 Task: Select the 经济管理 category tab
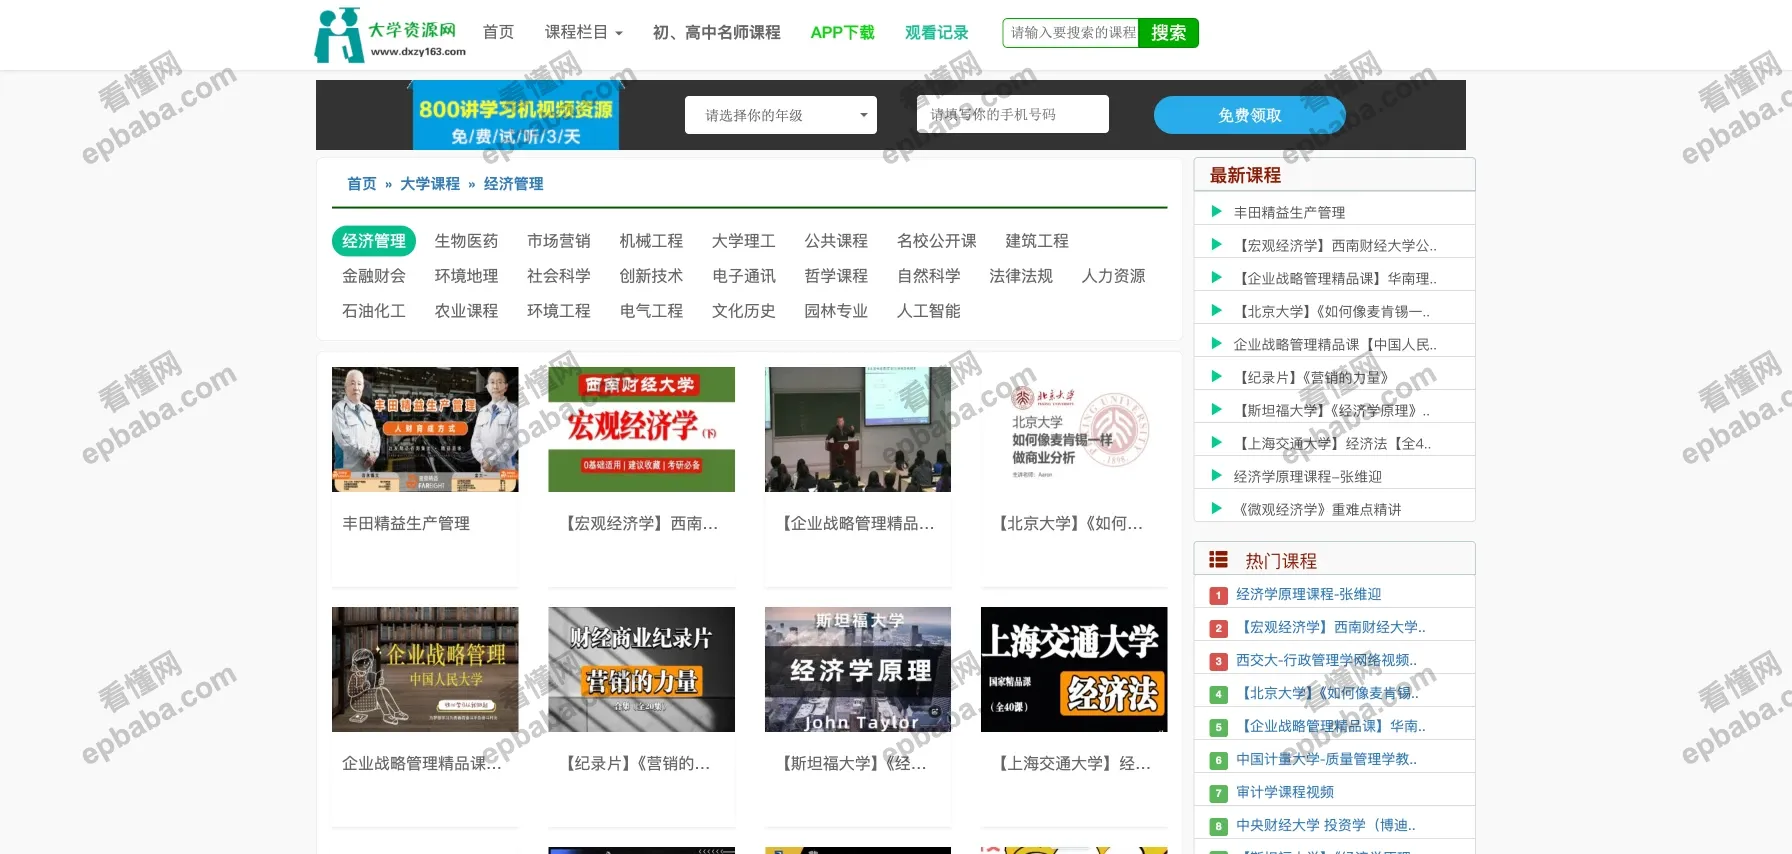[373, 241]
